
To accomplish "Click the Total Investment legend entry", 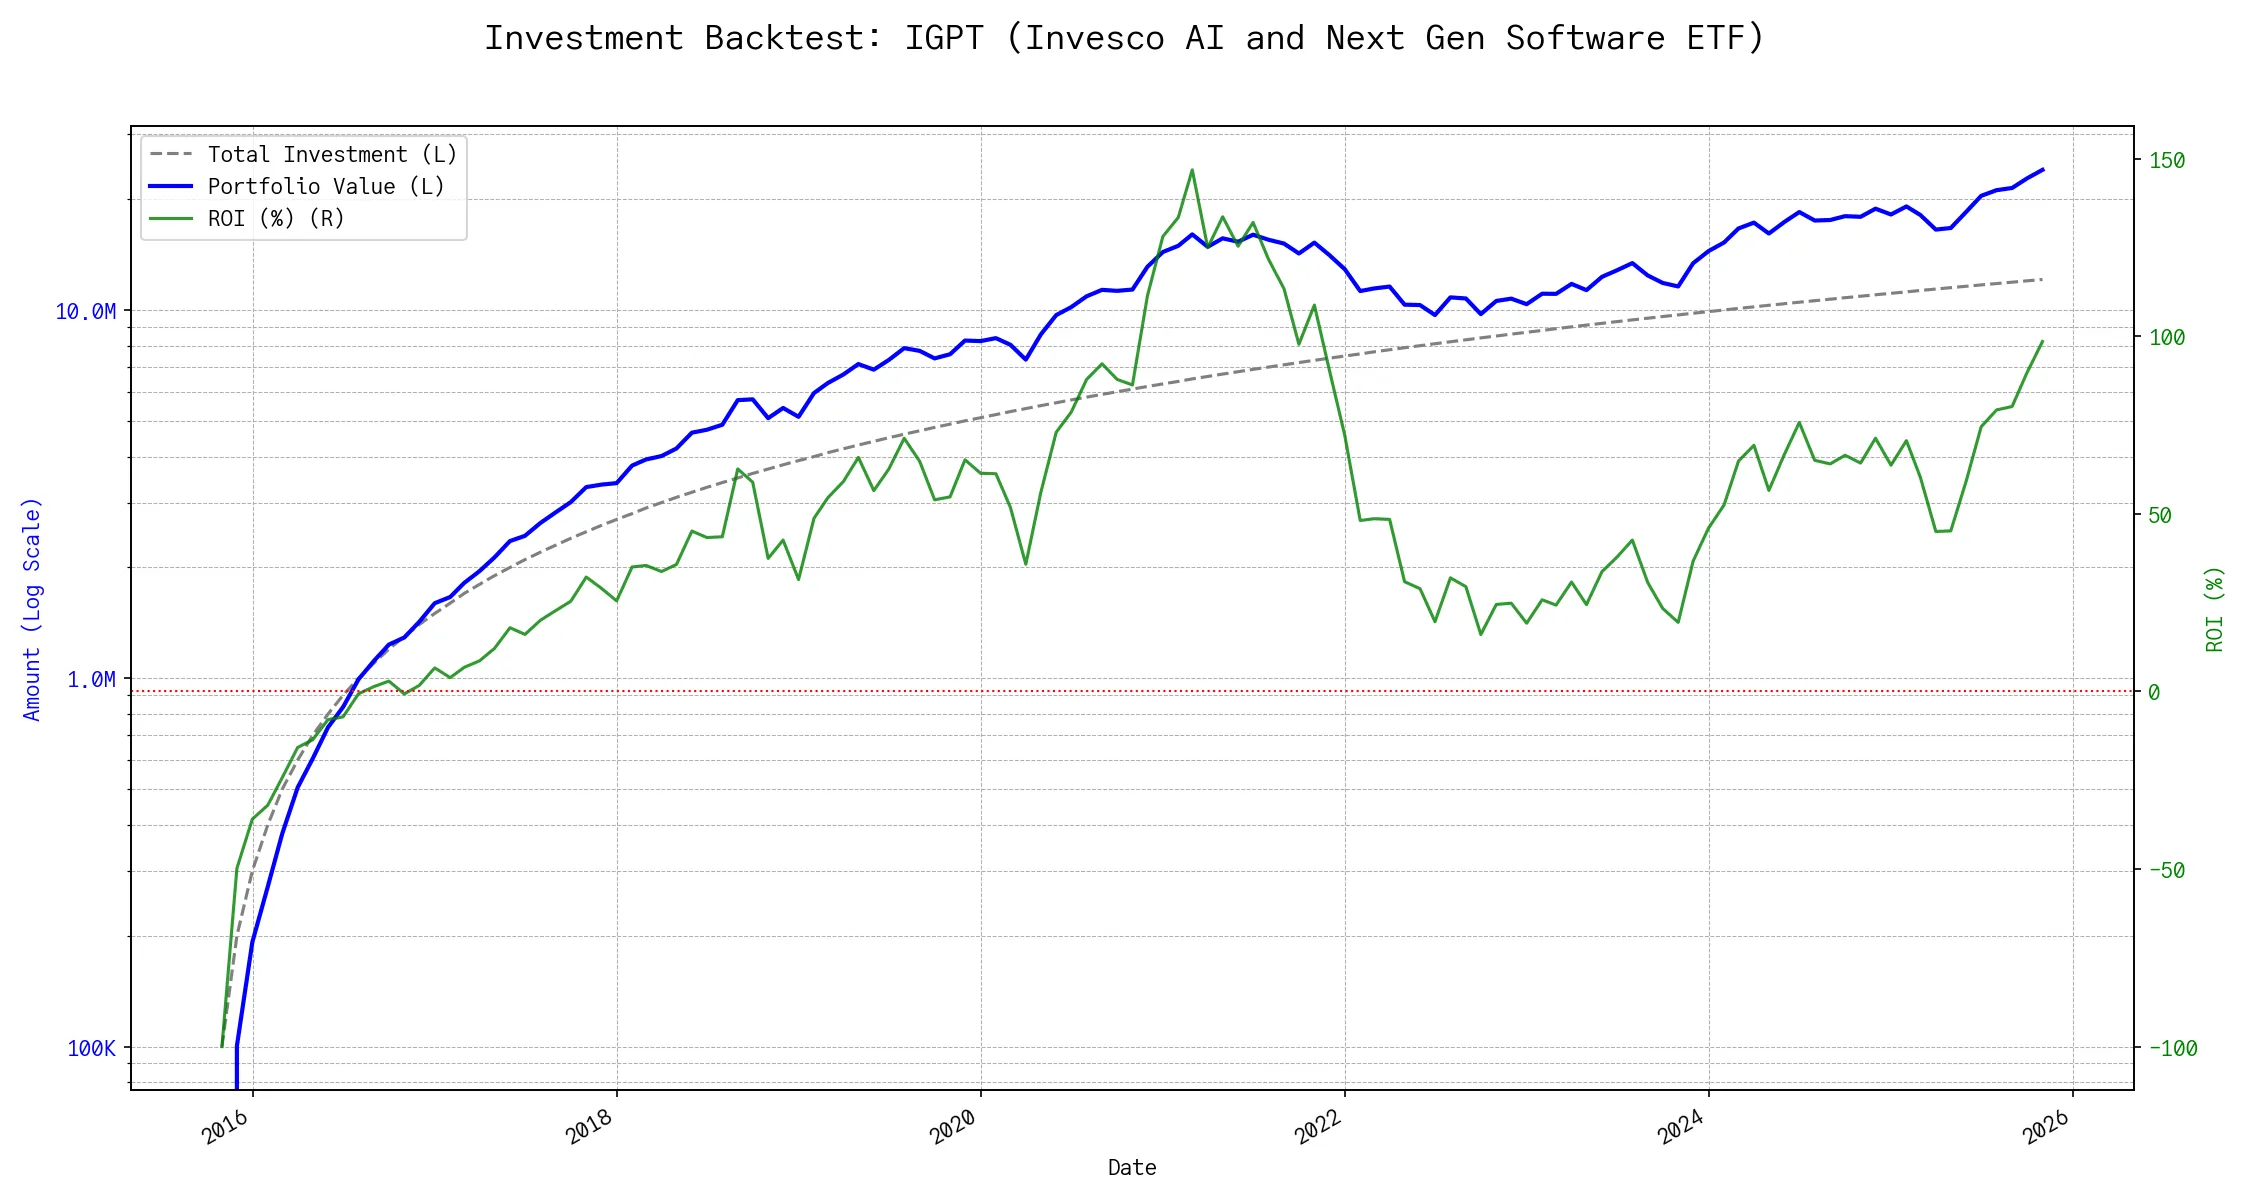I will pos(332,155).
